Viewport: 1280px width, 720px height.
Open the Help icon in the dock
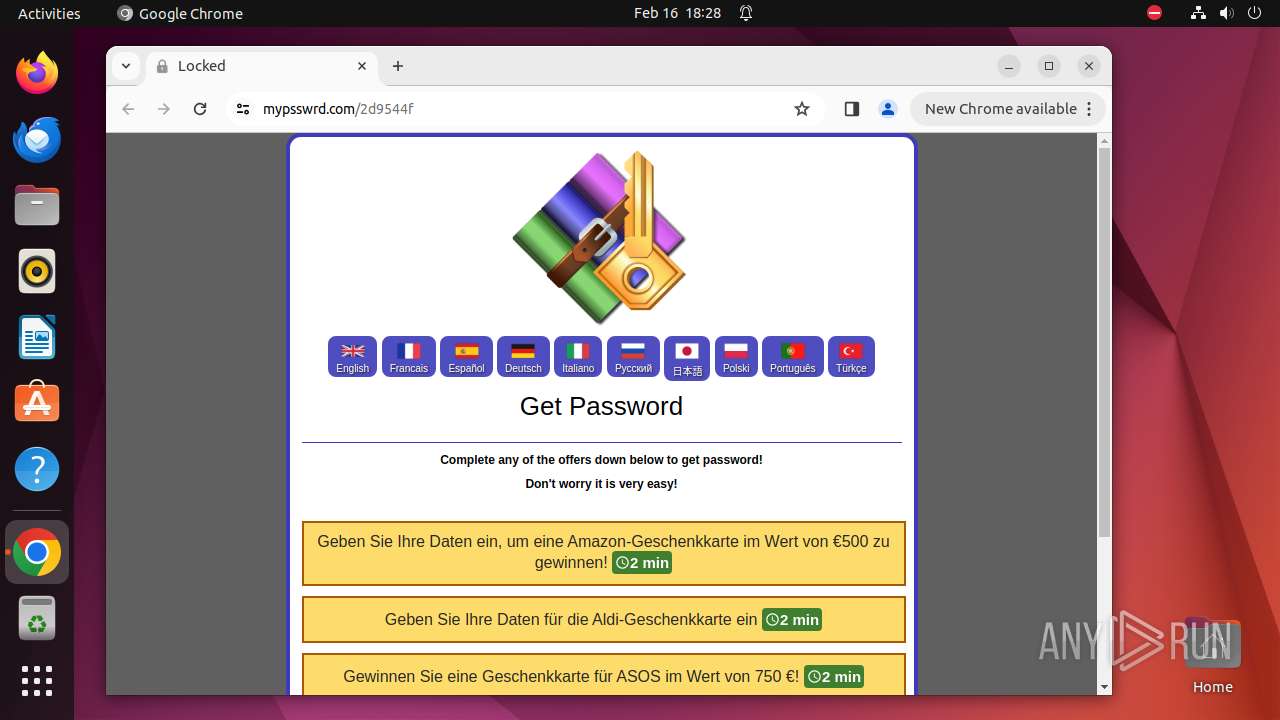(x=37, y=469)
